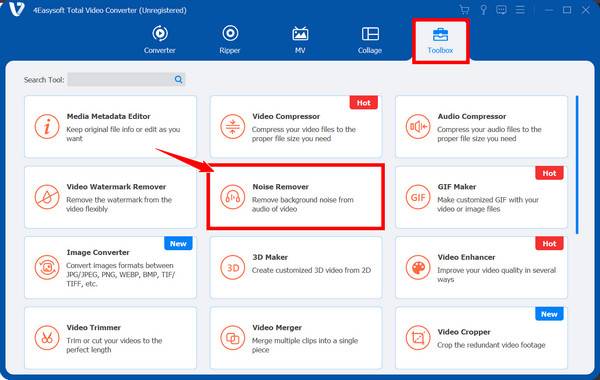This screenshot has width=600, height=380.
Task: Open the Media Metadata Editor tool icon
Action: point(47,126)
